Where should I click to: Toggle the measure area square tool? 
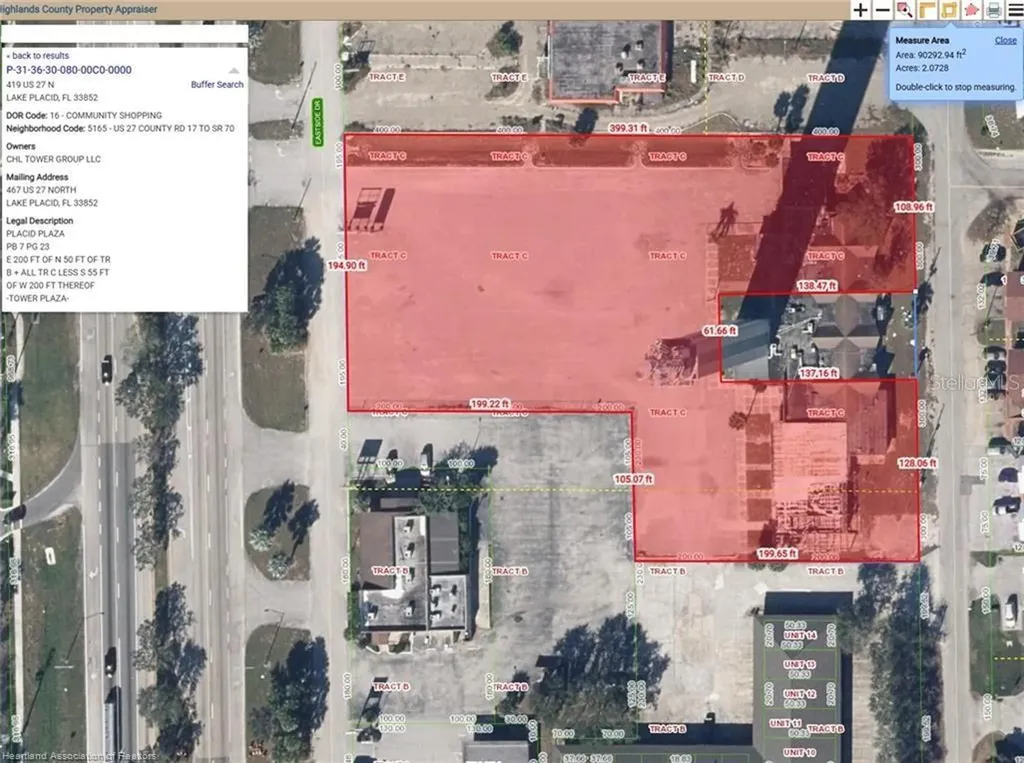[x=949, y=10]
